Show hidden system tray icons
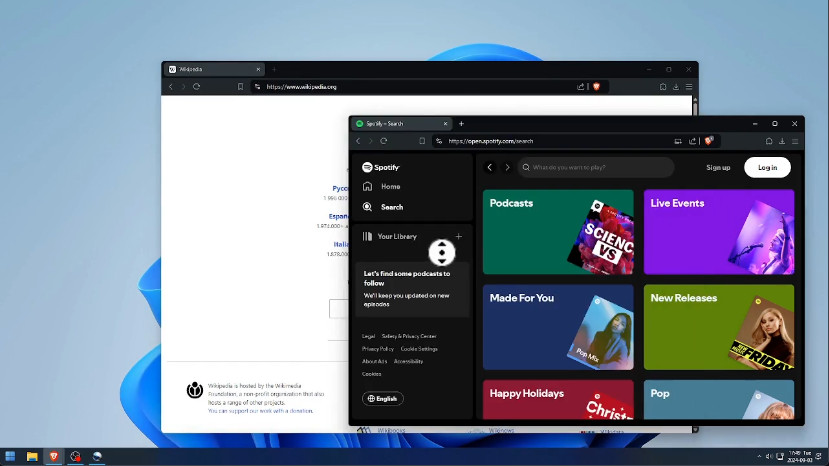Image resolution: width=829 pixels, height=466 pixels. pos(759,456)
